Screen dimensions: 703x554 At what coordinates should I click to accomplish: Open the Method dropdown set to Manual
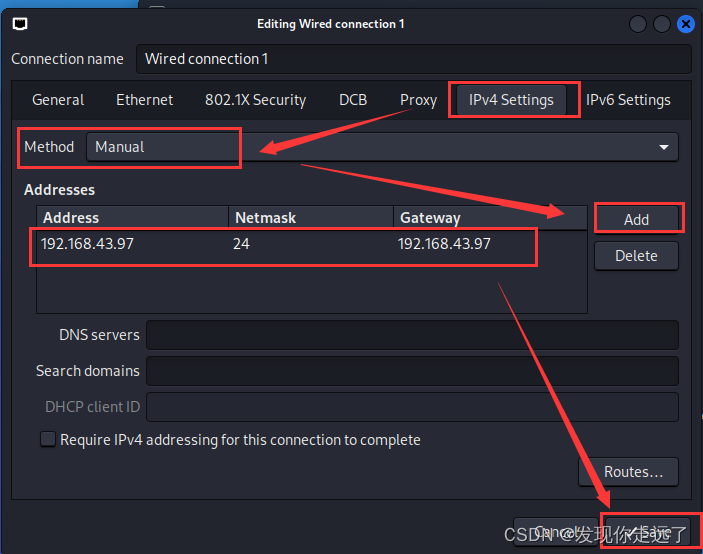click(x=382, y=147)
